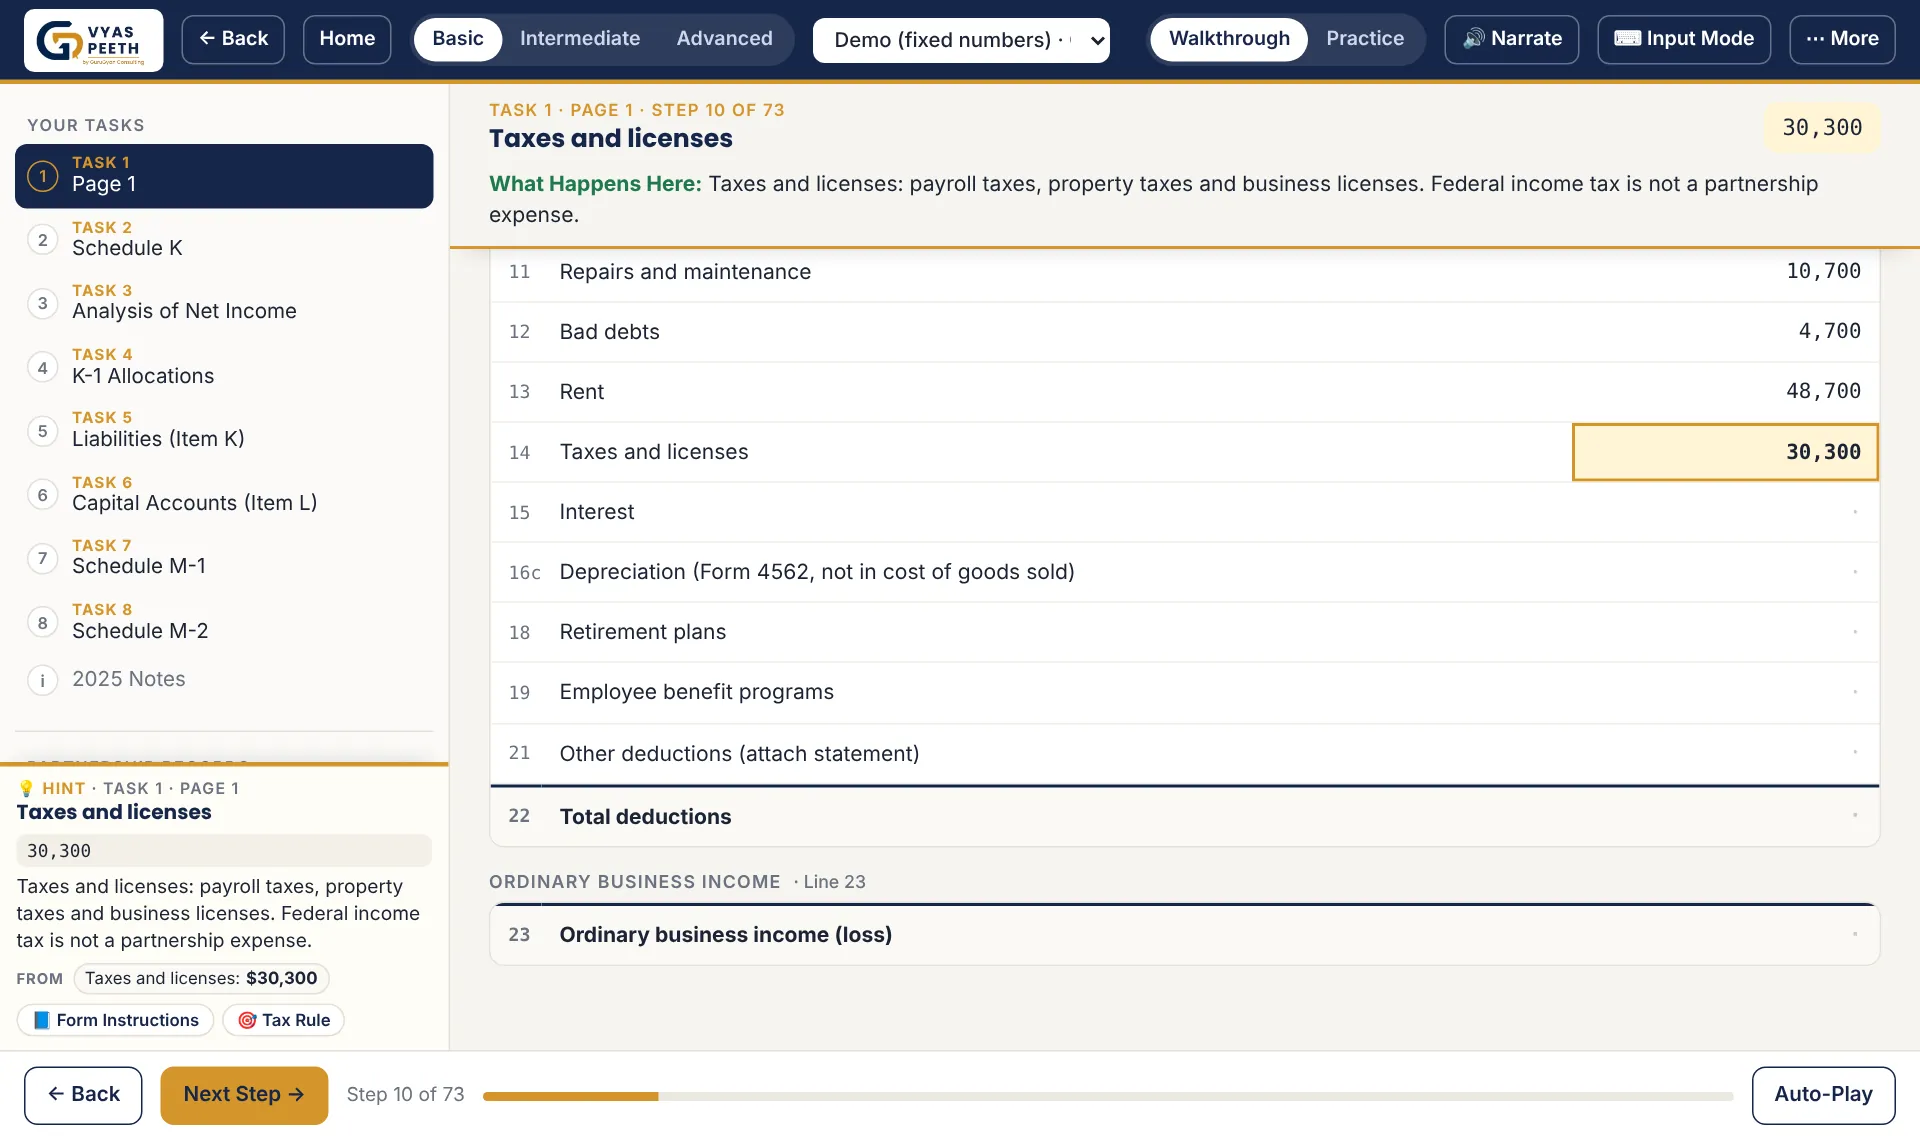This screenshot has width=1920, height=1140.
Task: Click the Rent value 48,700
Action: 1823,391
